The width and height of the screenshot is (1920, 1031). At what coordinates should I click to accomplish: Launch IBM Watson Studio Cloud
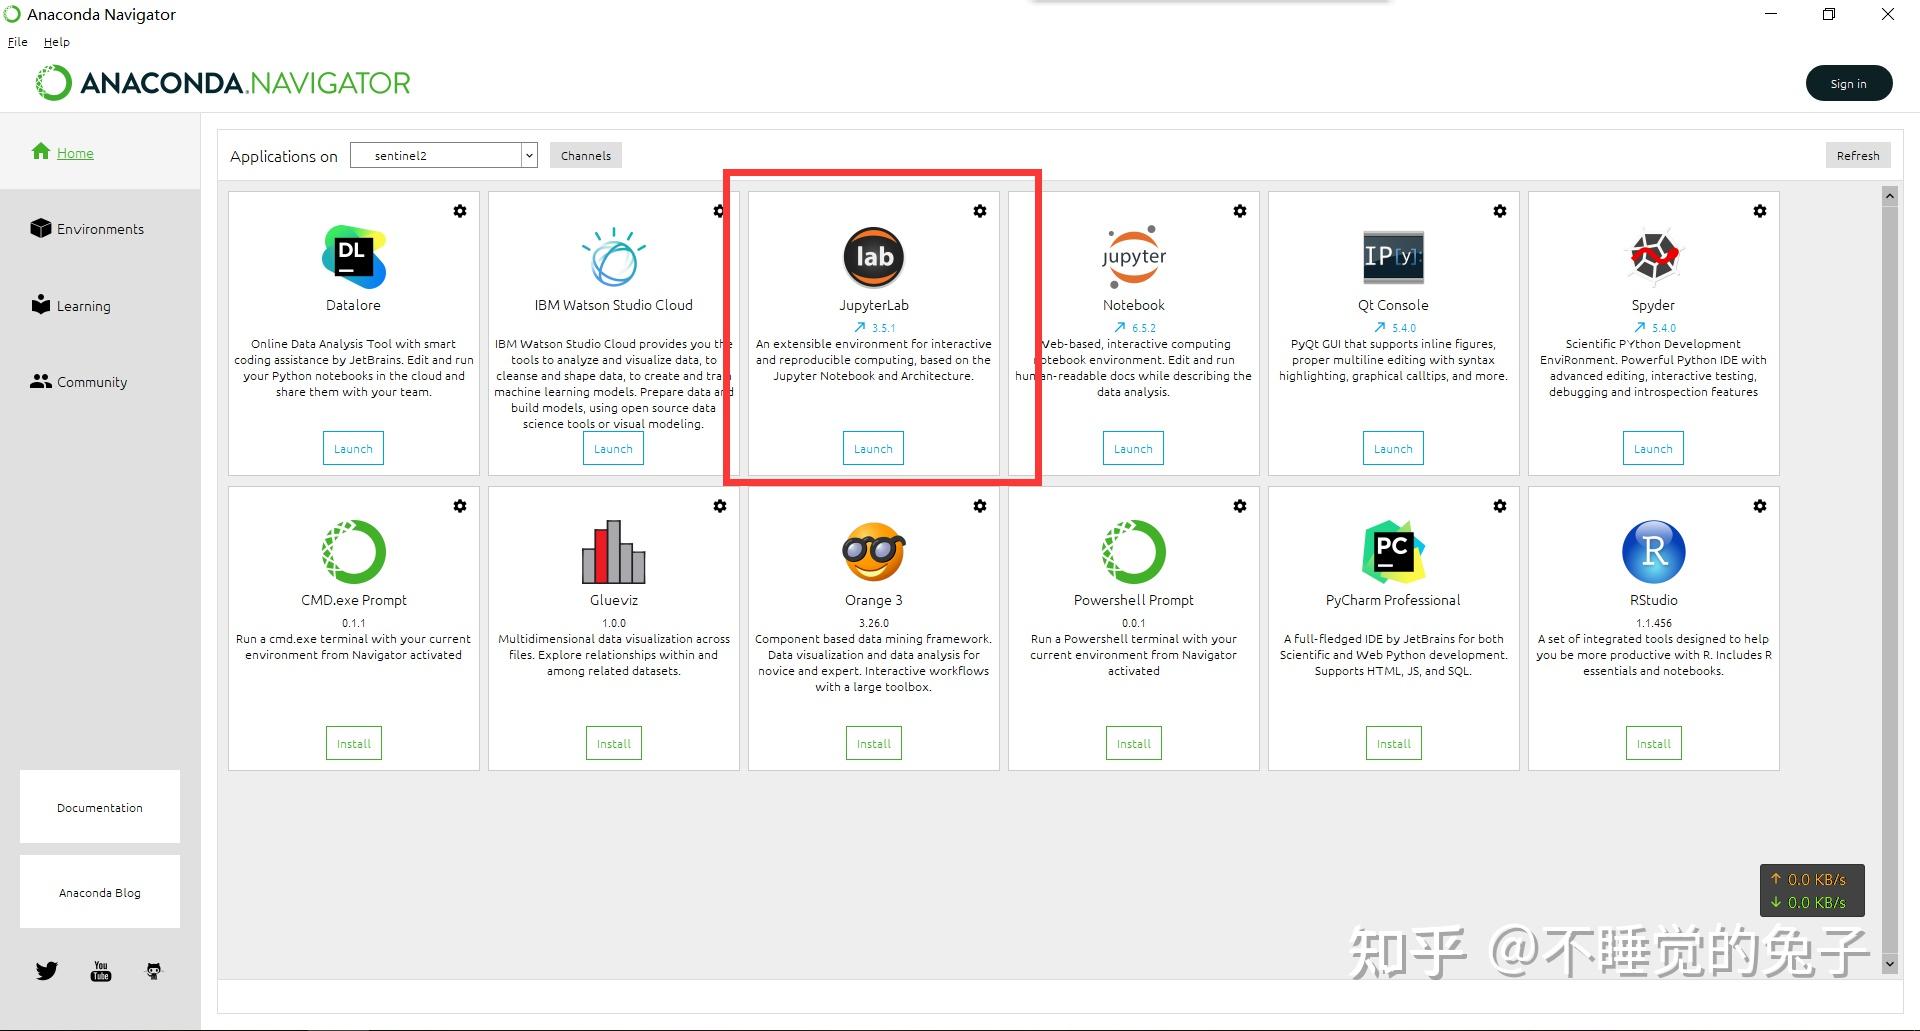[613, 448]
